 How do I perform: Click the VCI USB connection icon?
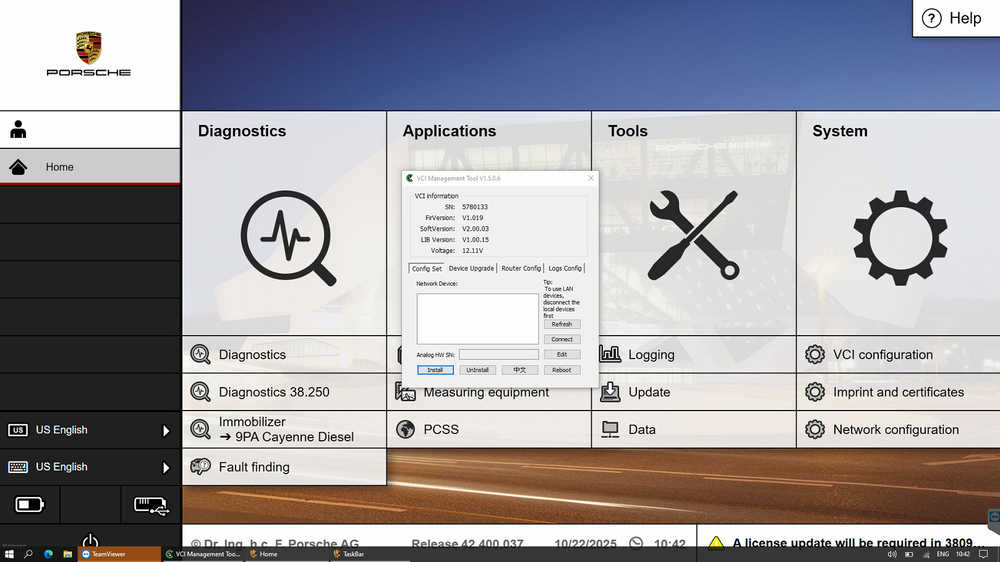(x=150, y=505)
